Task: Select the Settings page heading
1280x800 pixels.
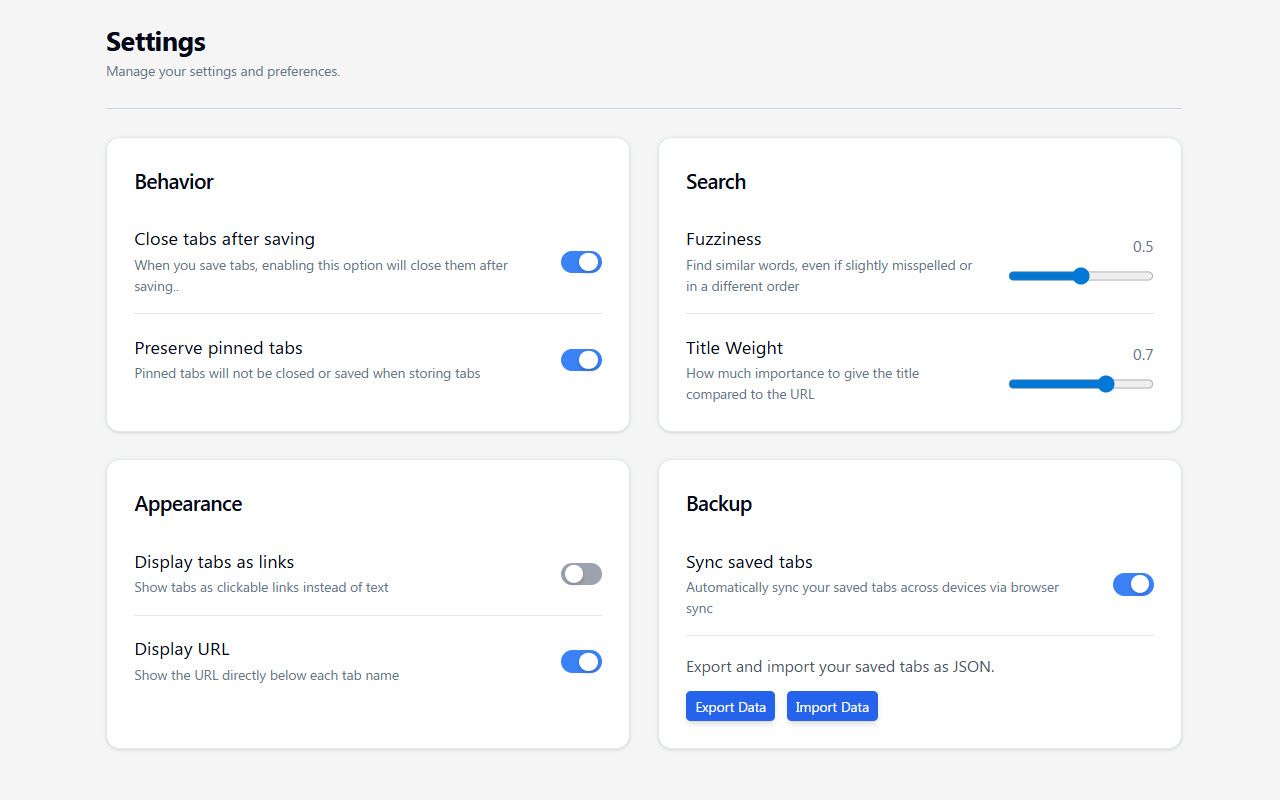Action: coord(155,42)
